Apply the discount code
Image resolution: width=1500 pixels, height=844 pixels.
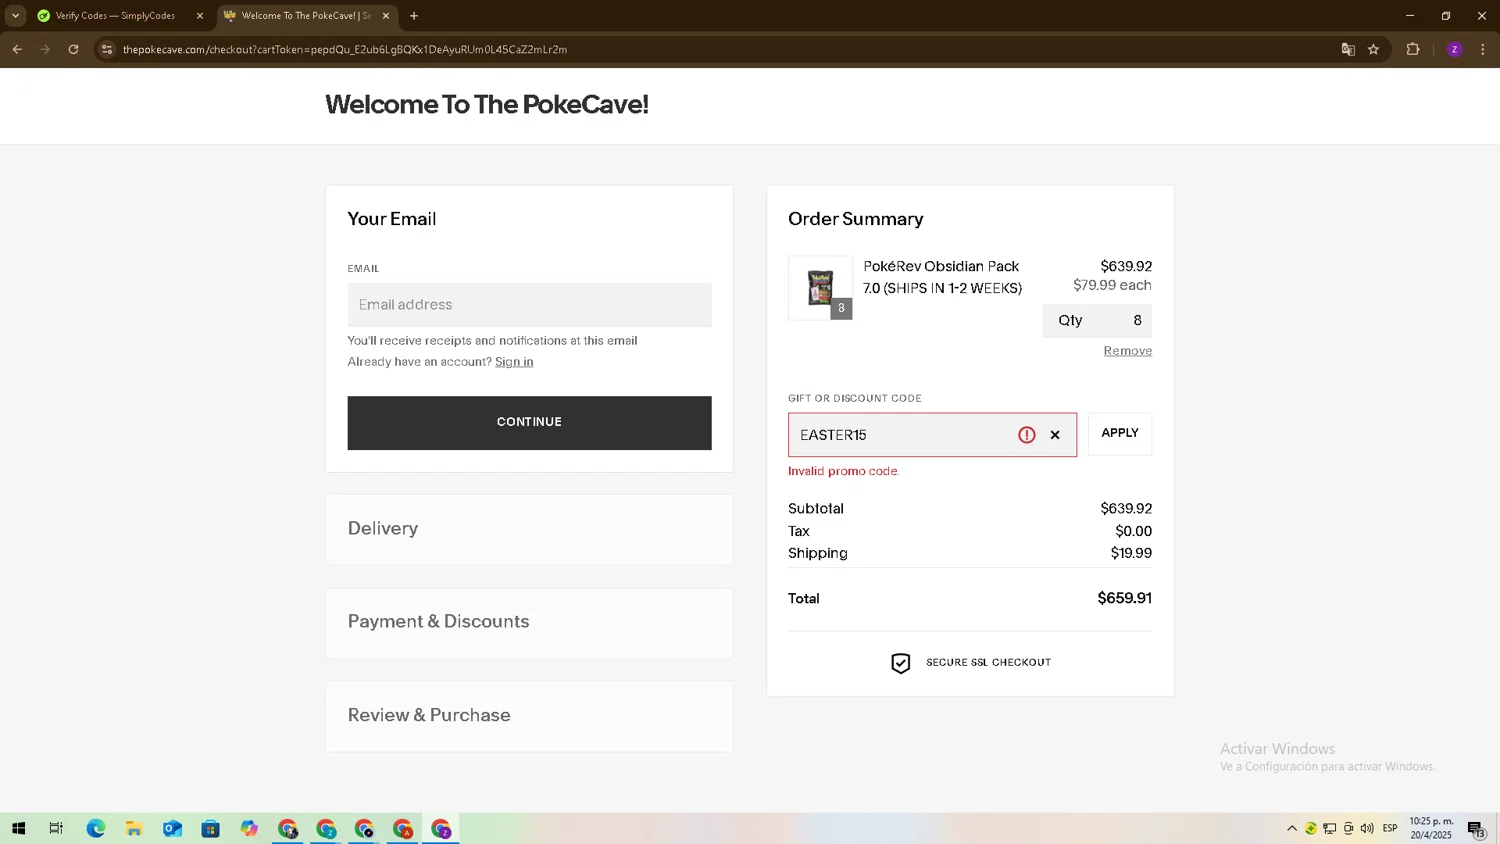click(x=1120, y=434)
